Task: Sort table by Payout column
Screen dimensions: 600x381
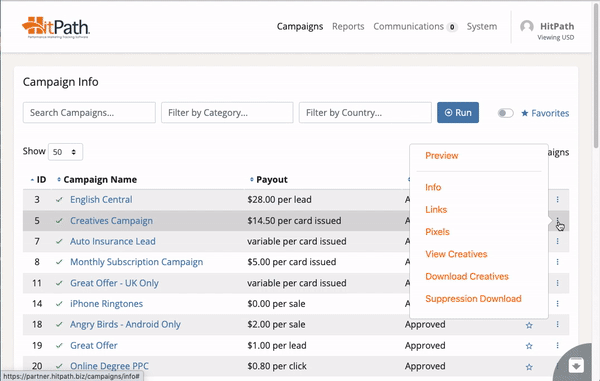Action: pos(269,179)
